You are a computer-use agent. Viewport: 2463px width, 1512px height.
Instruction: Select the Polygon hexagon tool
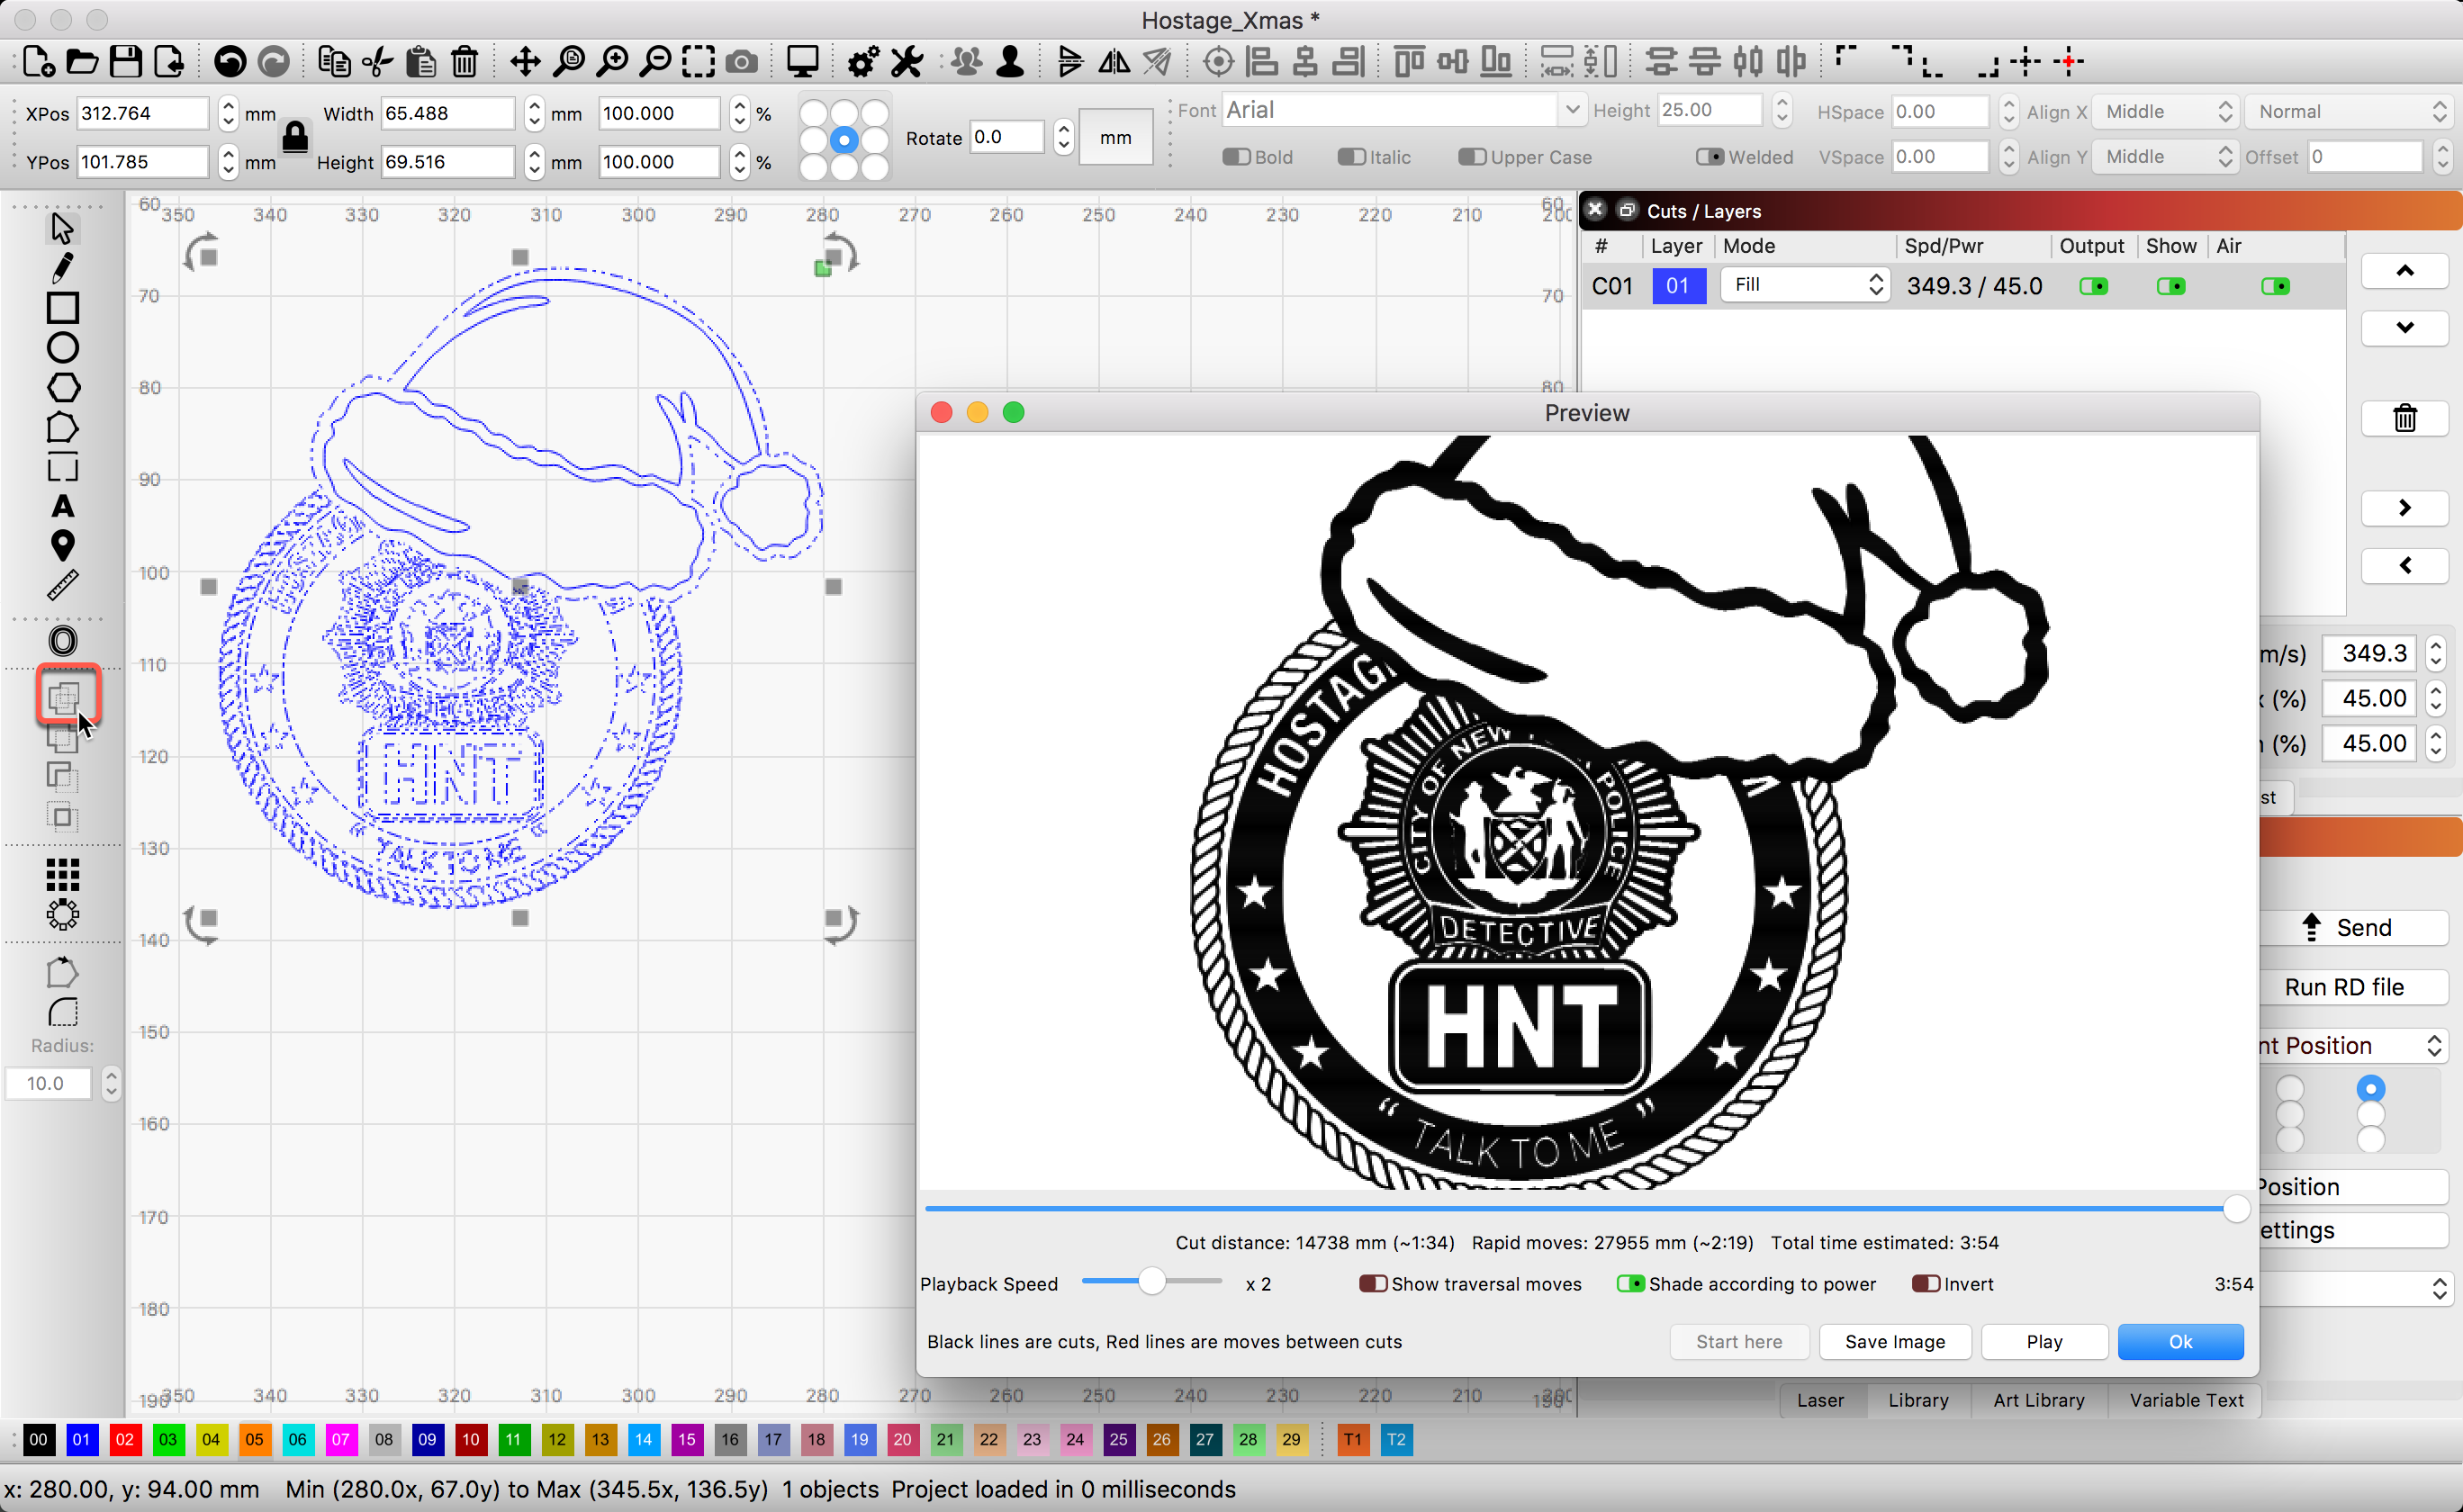[x=62, y=388]
